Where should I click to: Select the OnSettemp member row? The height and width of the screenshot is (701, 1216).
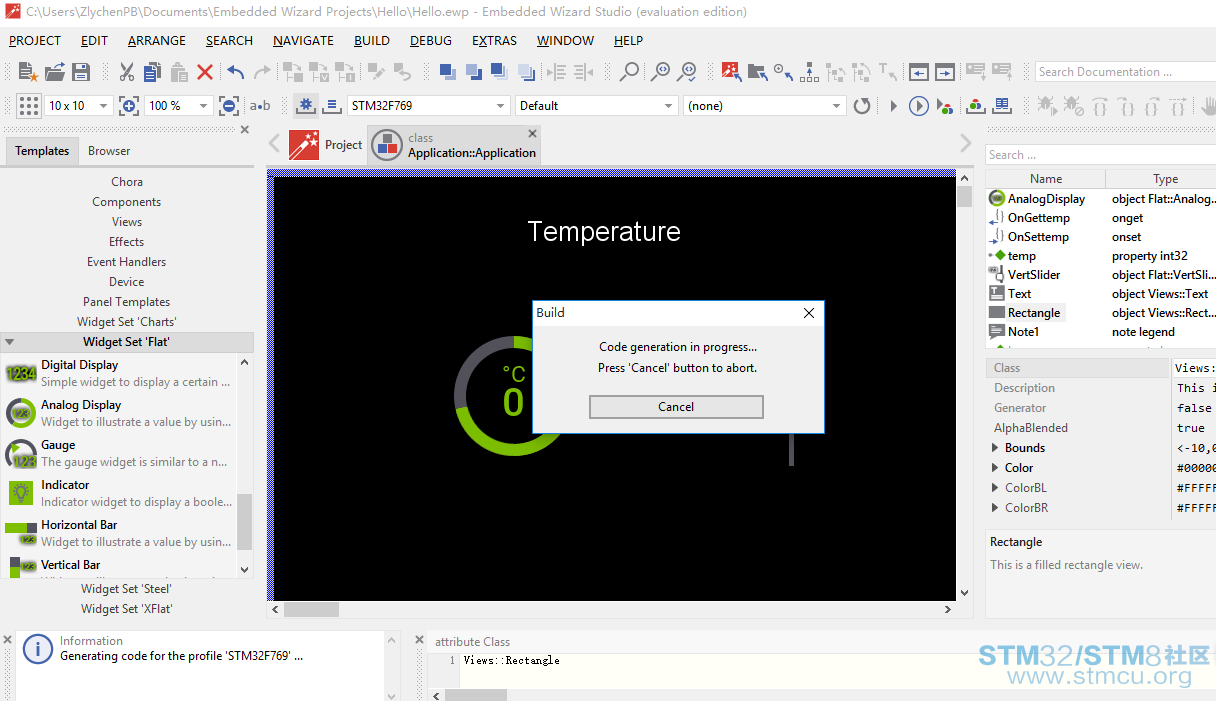pos(1101,237)
